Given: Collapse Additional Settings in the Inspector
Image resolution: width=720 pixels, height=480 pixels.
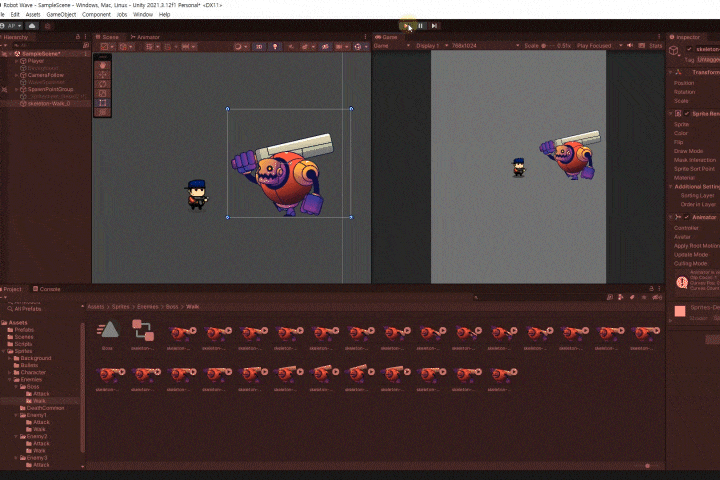Looking at the screenshot, I should coord(670,186).
